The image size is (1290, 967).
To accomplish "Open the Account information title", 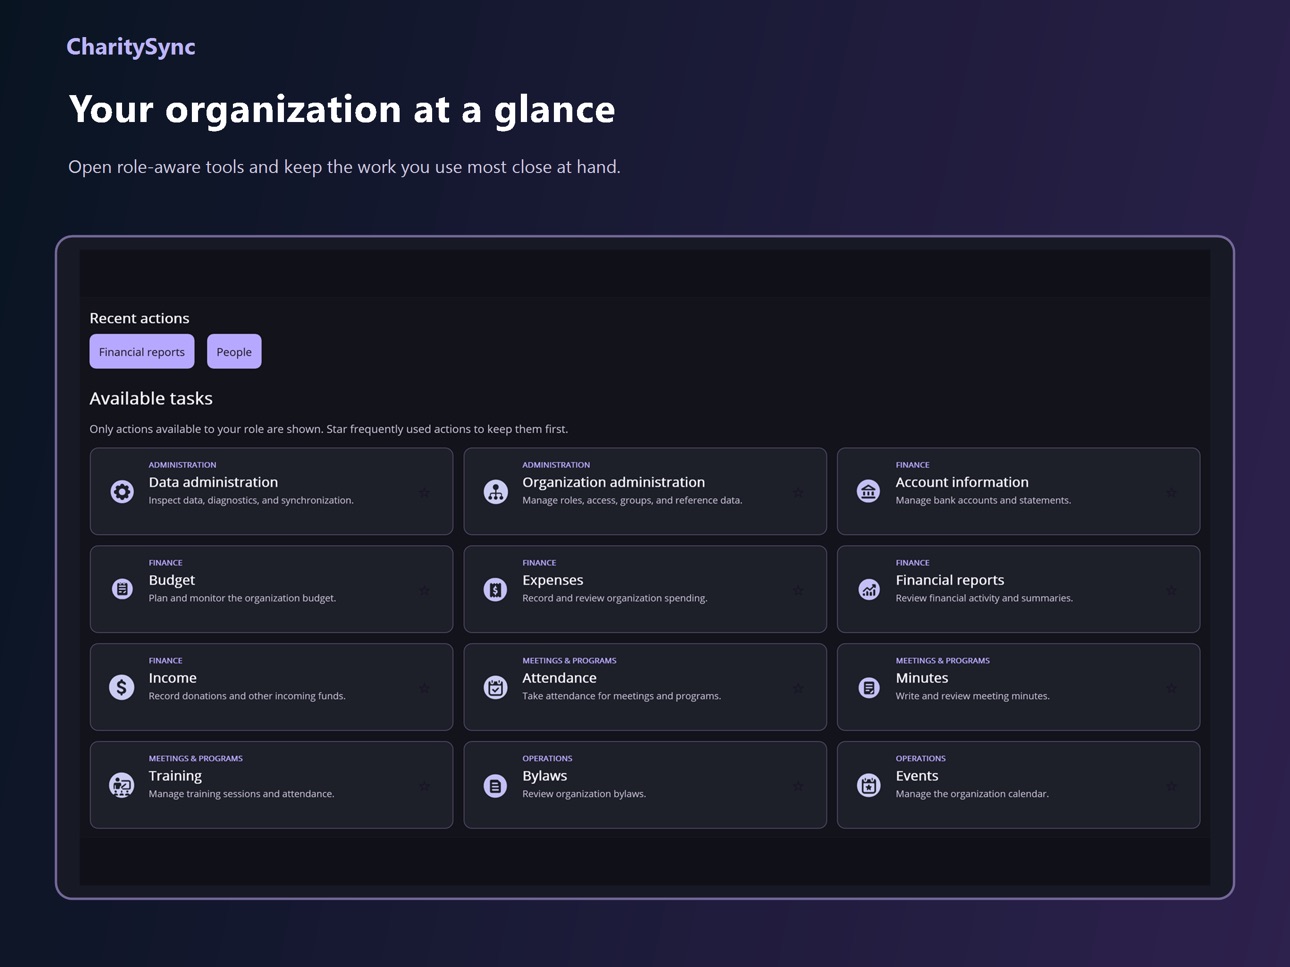I will coord(962,482).
